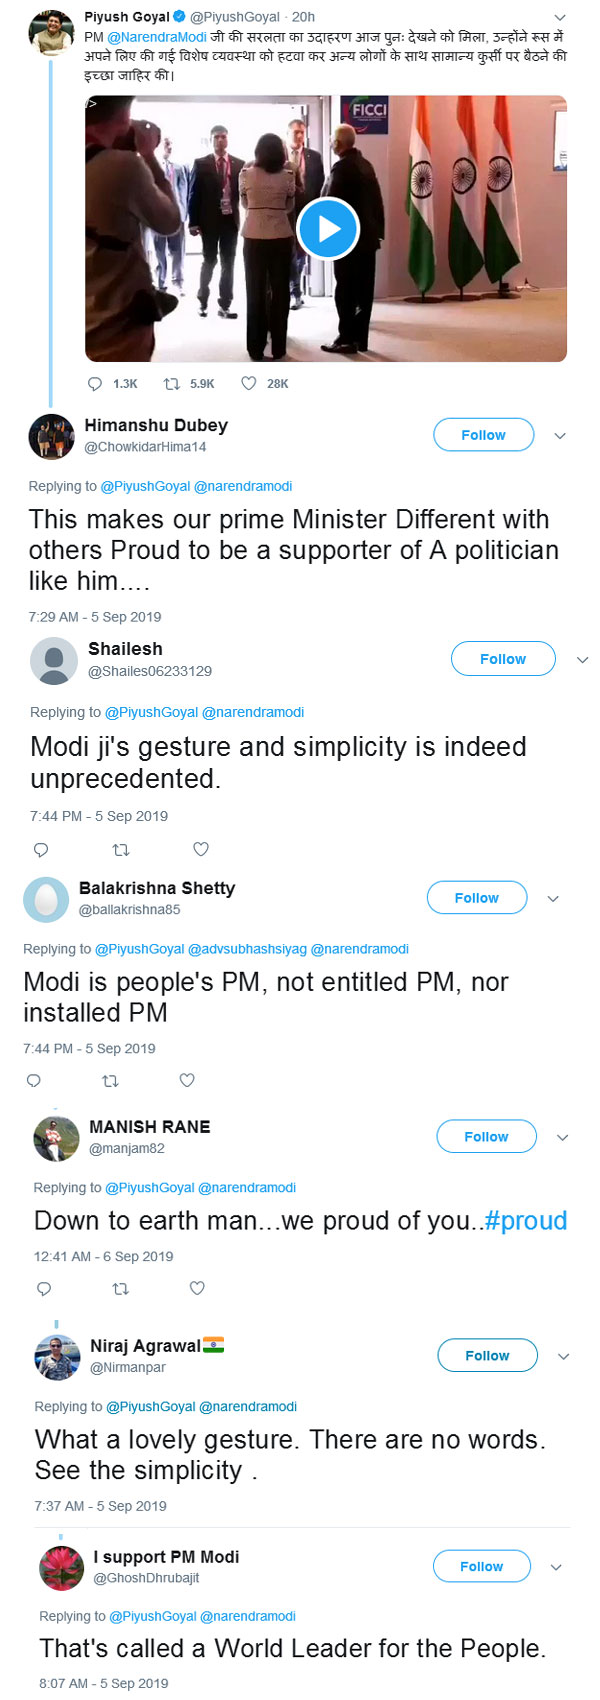
Task: Open the #proud hashtag link
Action: coord(525,1221)
